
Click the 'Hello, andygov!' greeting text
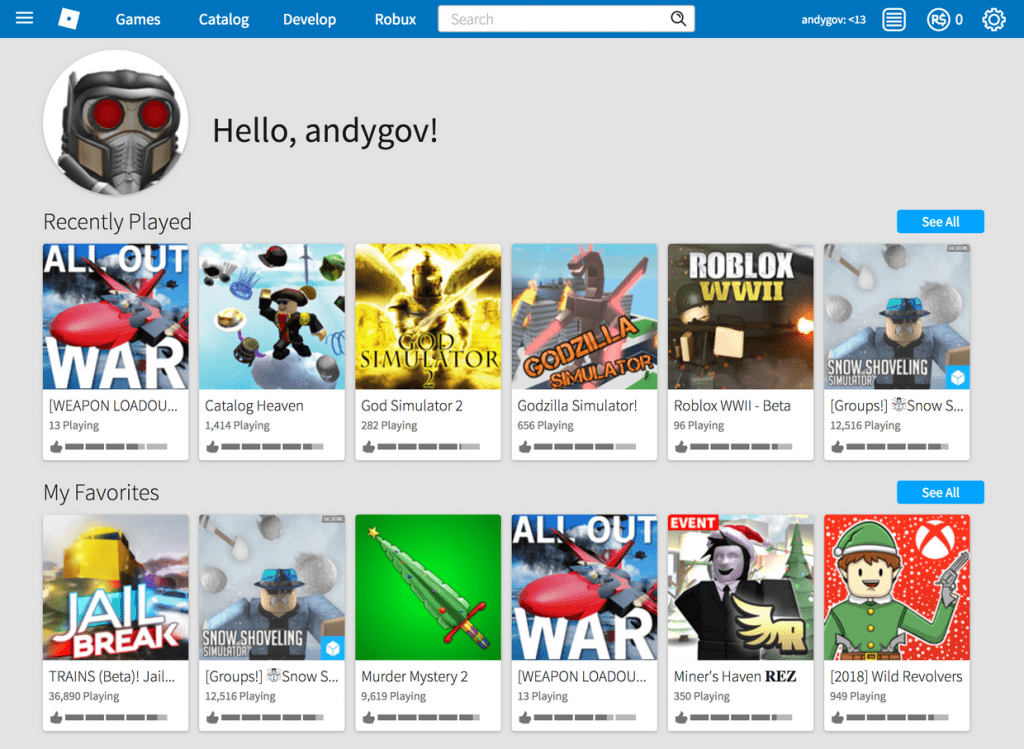325,130
